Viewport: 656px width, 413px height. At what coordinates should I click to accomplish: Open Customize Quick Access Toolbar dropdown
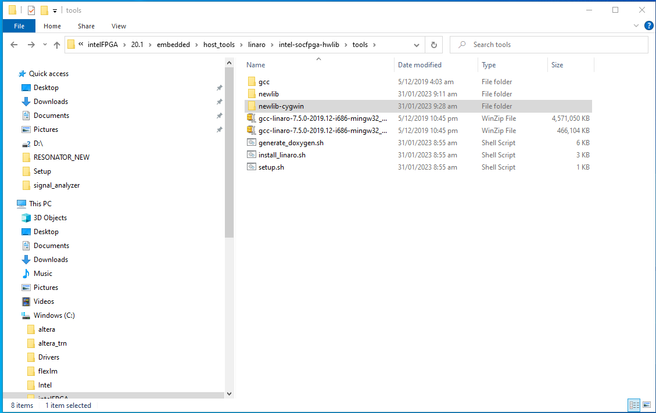55,10
